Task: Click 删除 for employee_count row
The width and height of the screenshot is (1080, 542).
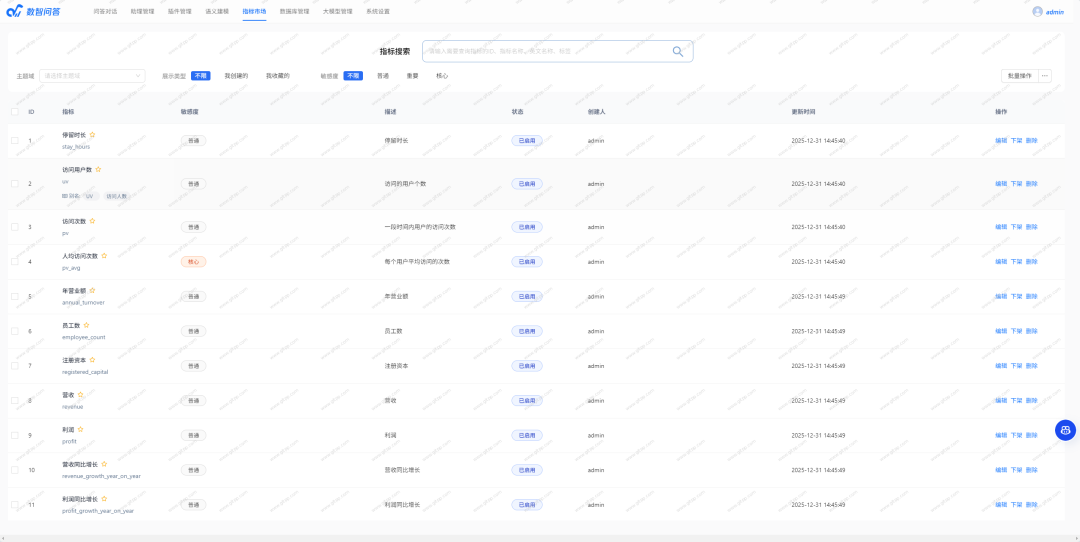Action: click(x=1031, y=331)
